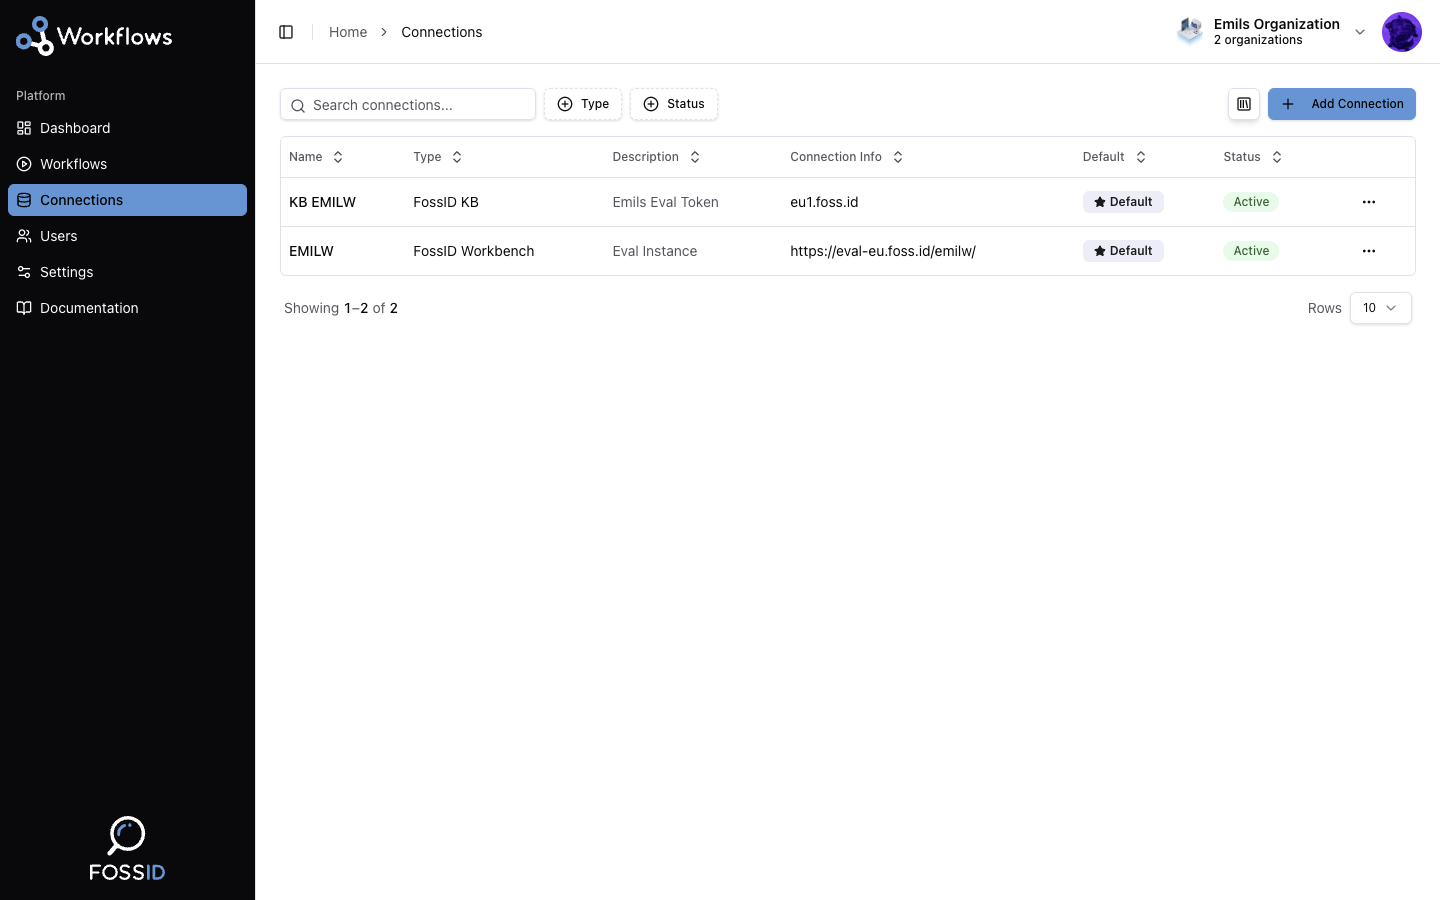Viewport: 1440px width, 900px height.
Task: Click the plus icon in Add Connection
Action: click(1288, 104)
